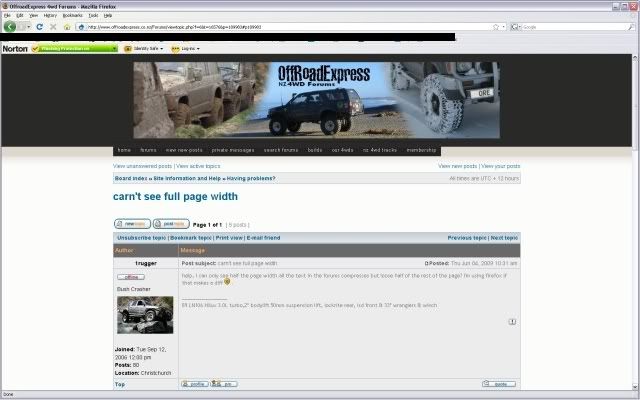Screen dimensions: 640x400
Task: Go to Next topic
Action: click(x=504, y=238)
